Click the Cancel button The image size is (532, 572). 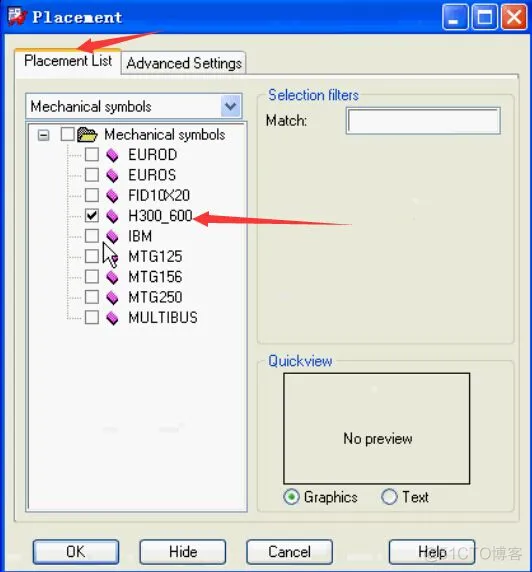289,552
